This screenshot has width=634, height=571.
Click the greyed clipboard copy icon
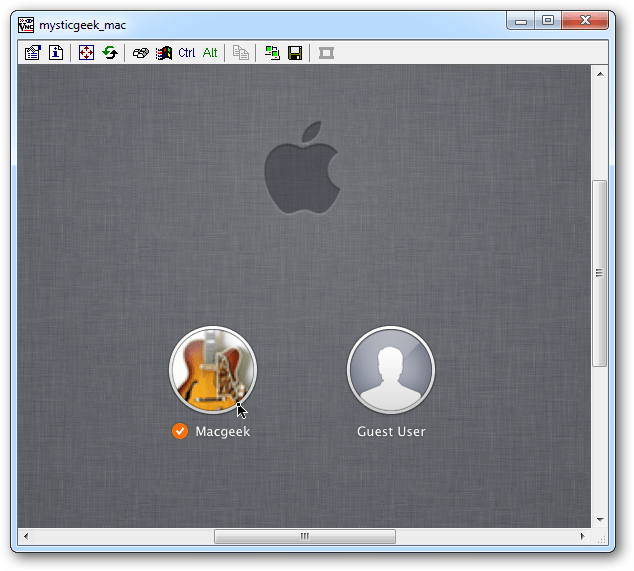[241, 53]
